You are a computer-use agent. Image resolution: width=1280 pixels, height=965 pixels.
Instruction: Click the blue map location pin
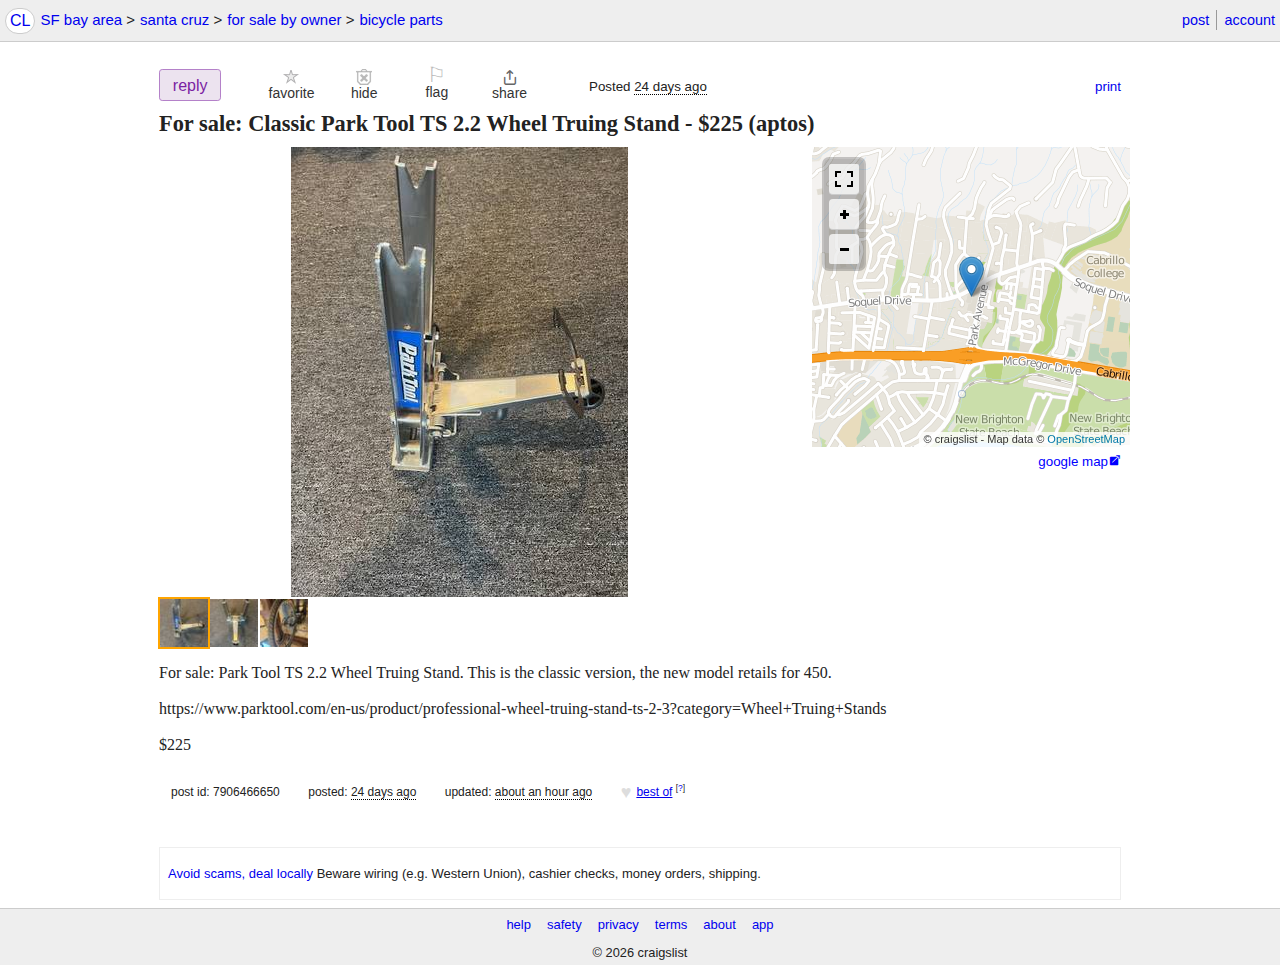tap(971, 275)
